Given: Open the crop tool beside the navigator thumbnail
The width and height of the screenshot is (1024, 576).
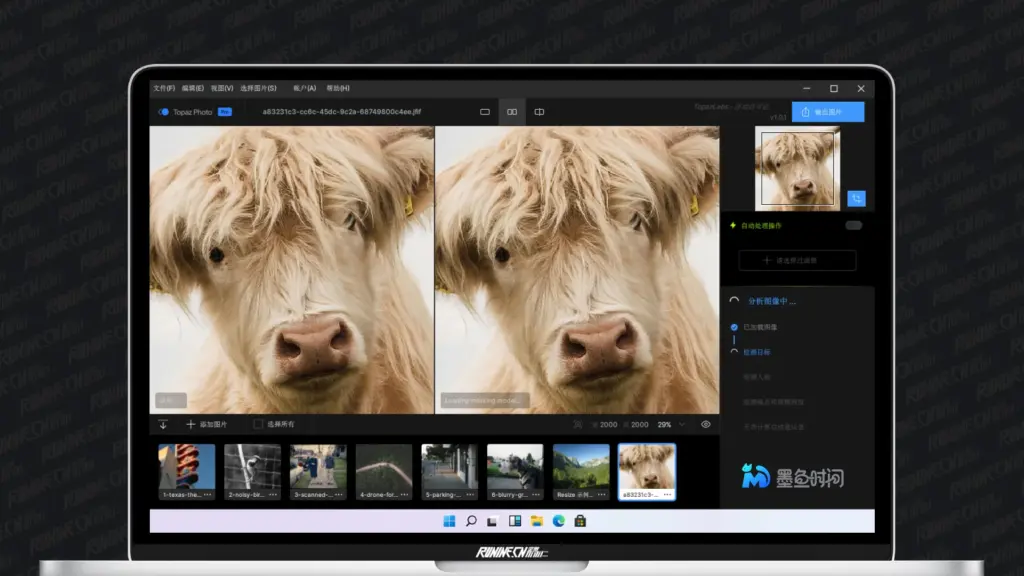Looking at the screenshot, I should 858,198.
